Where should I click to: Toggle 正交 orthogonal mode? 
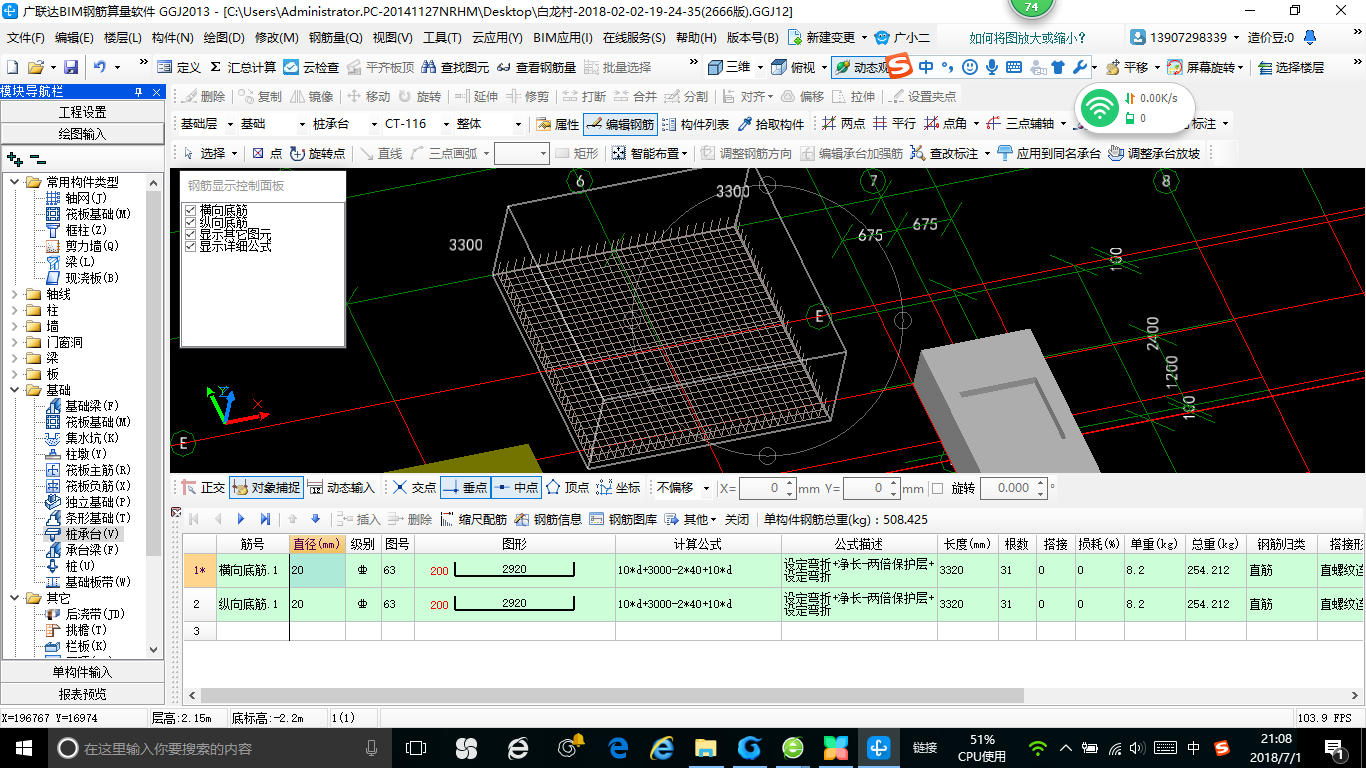click(203, 488)
